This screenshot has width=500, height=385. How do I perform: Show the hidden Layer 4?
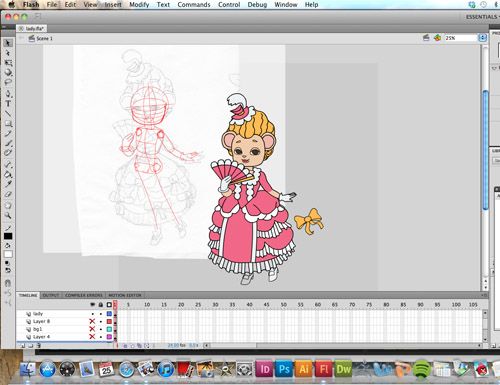coord(92,337)
